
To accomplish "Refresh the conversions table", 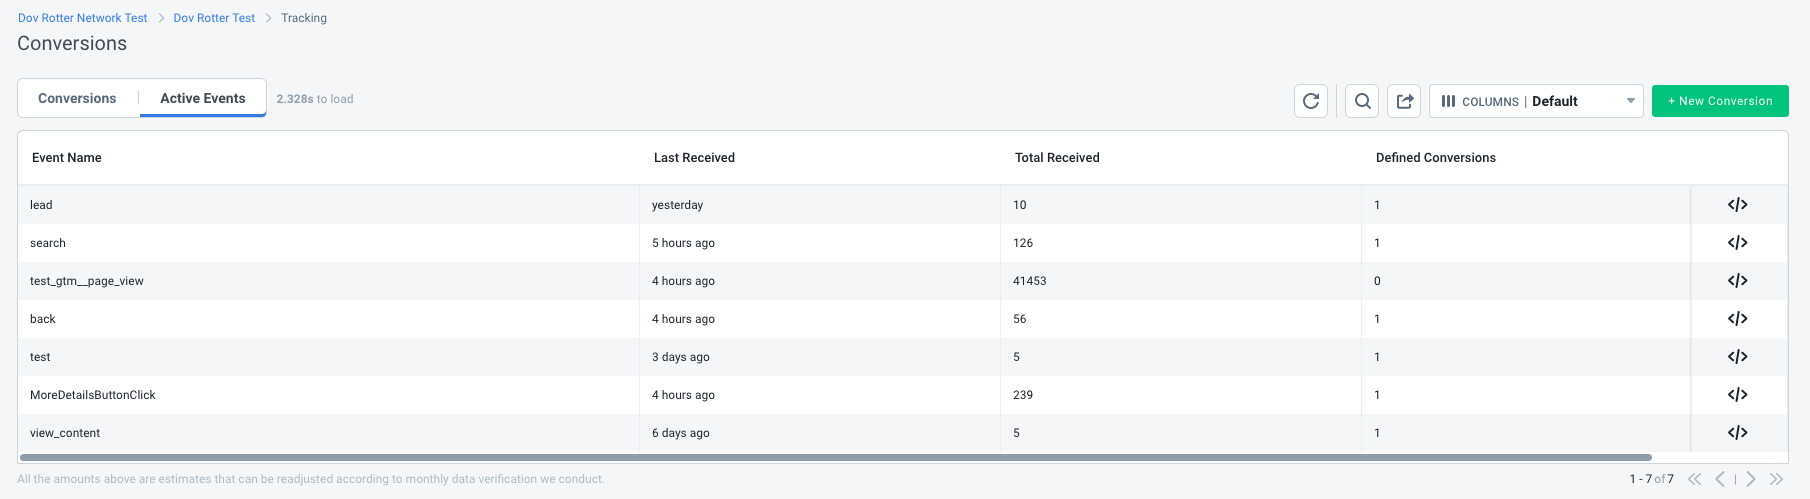I will 1311,101.
